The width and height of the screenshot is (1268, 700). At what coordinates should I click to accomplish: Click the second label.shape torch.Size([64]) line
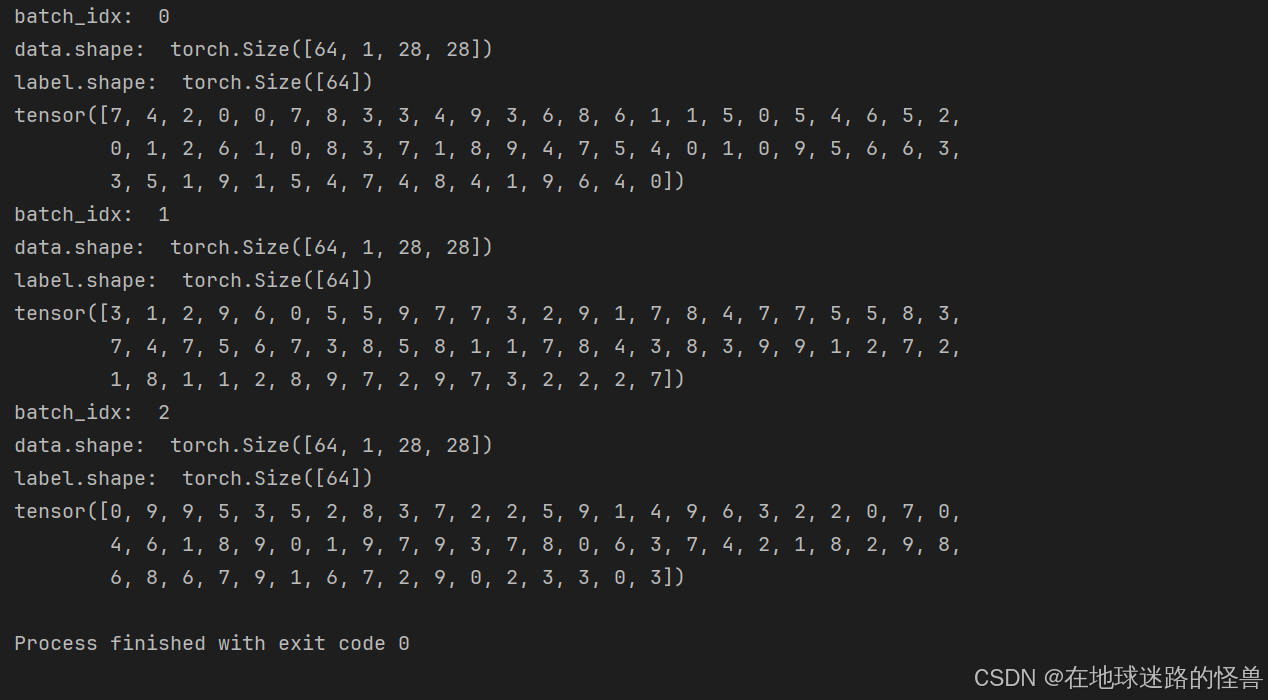(x=194, y=281)
